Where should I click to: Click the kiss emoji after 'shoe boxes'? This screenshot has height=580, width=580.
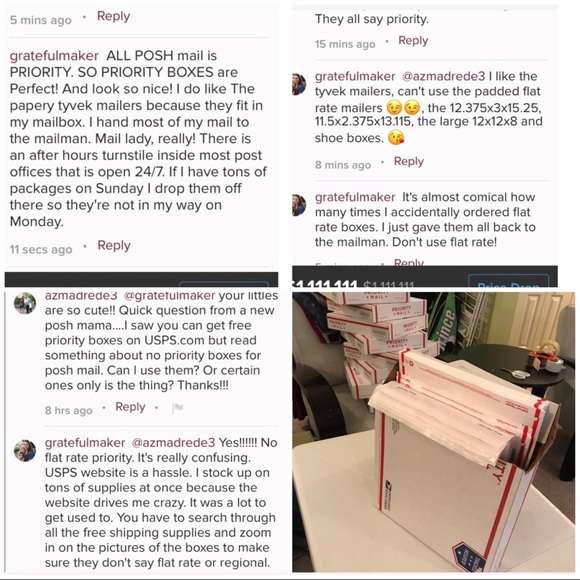pos(396,138)
